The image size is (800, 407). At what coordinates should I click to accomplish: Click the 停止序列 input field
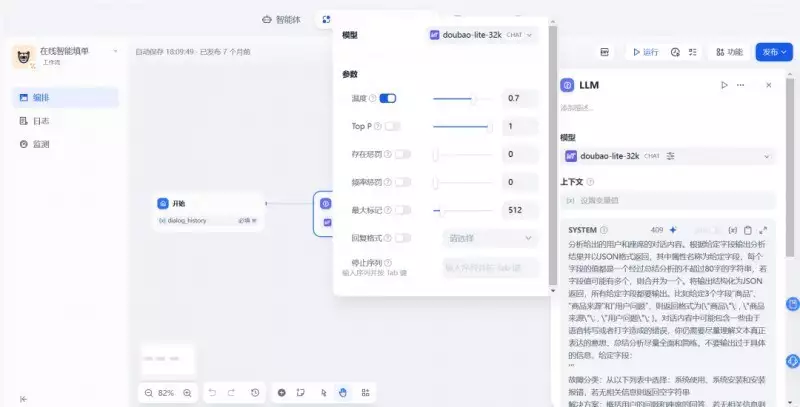pos(490,267)
